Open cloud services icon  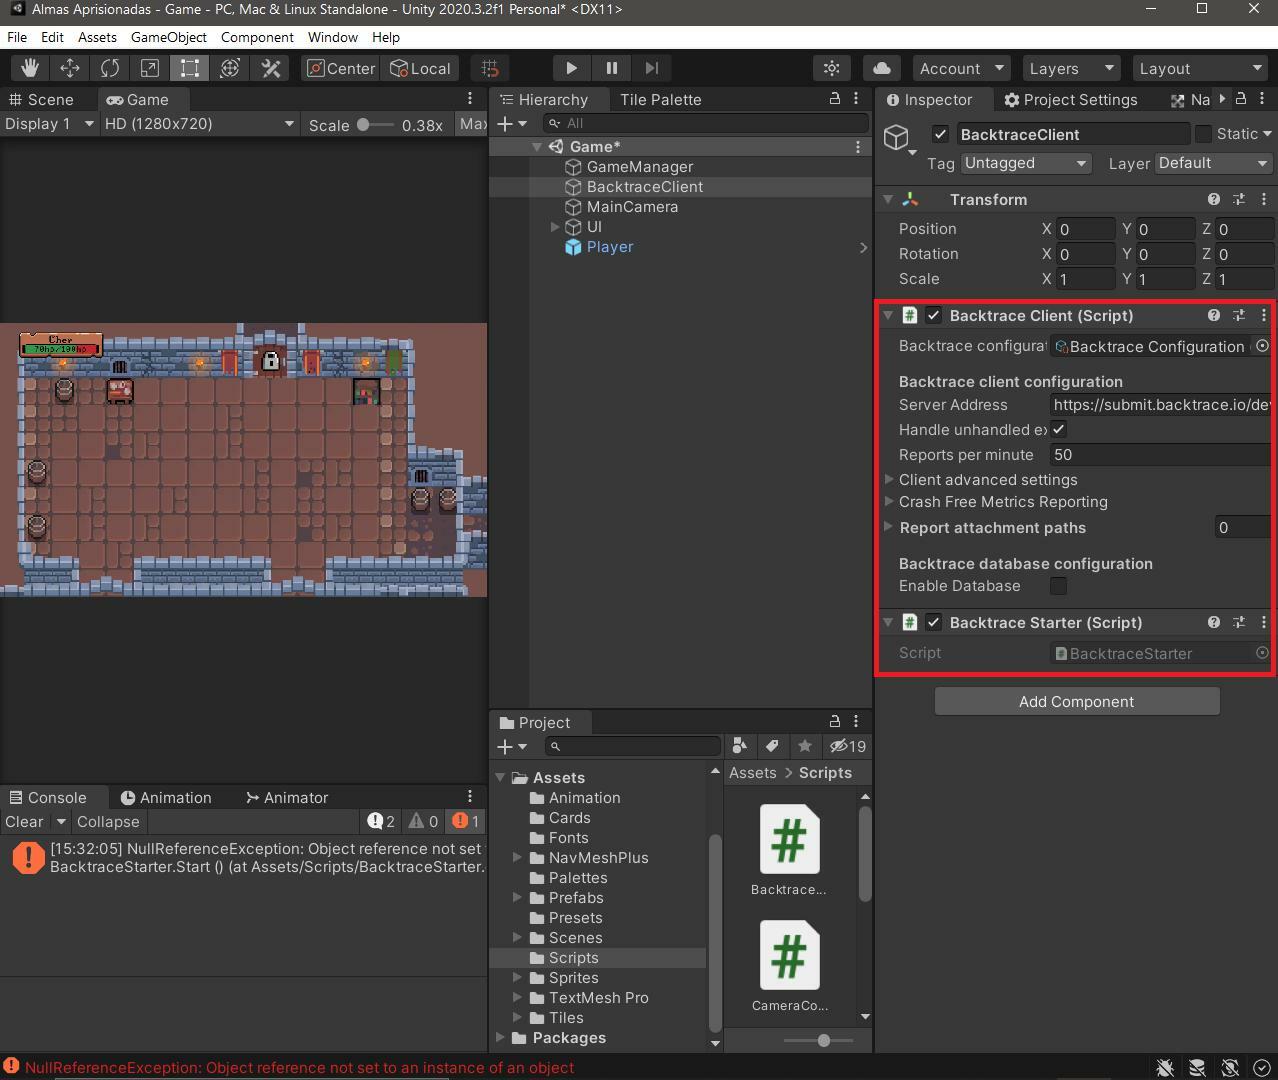point(882,68)
